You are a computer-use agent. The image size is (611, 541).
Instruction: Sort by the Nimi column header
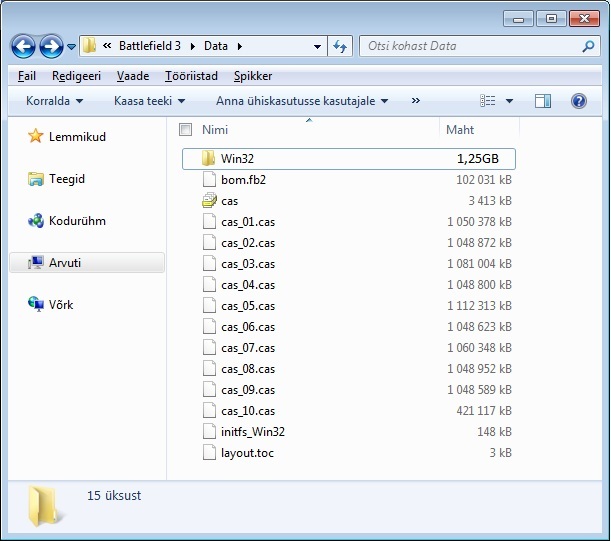(x=215, y=130)
